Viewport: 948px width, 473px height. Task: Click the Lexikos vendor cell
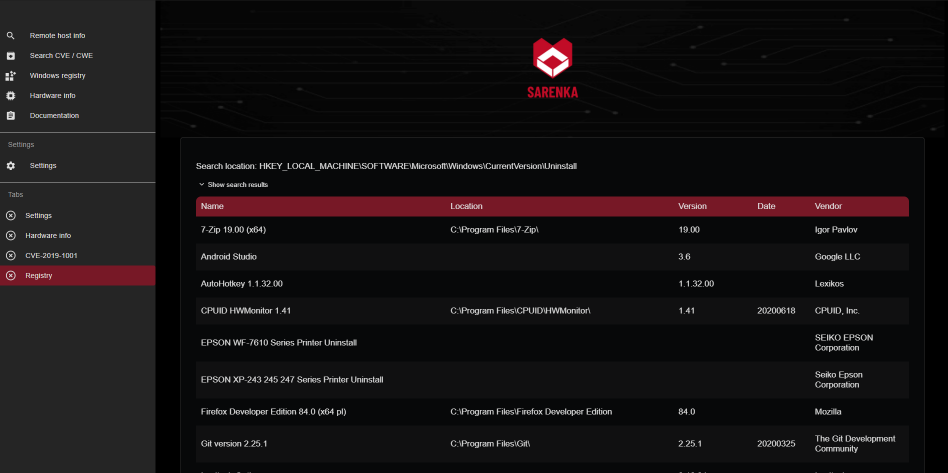coord(830,283)
